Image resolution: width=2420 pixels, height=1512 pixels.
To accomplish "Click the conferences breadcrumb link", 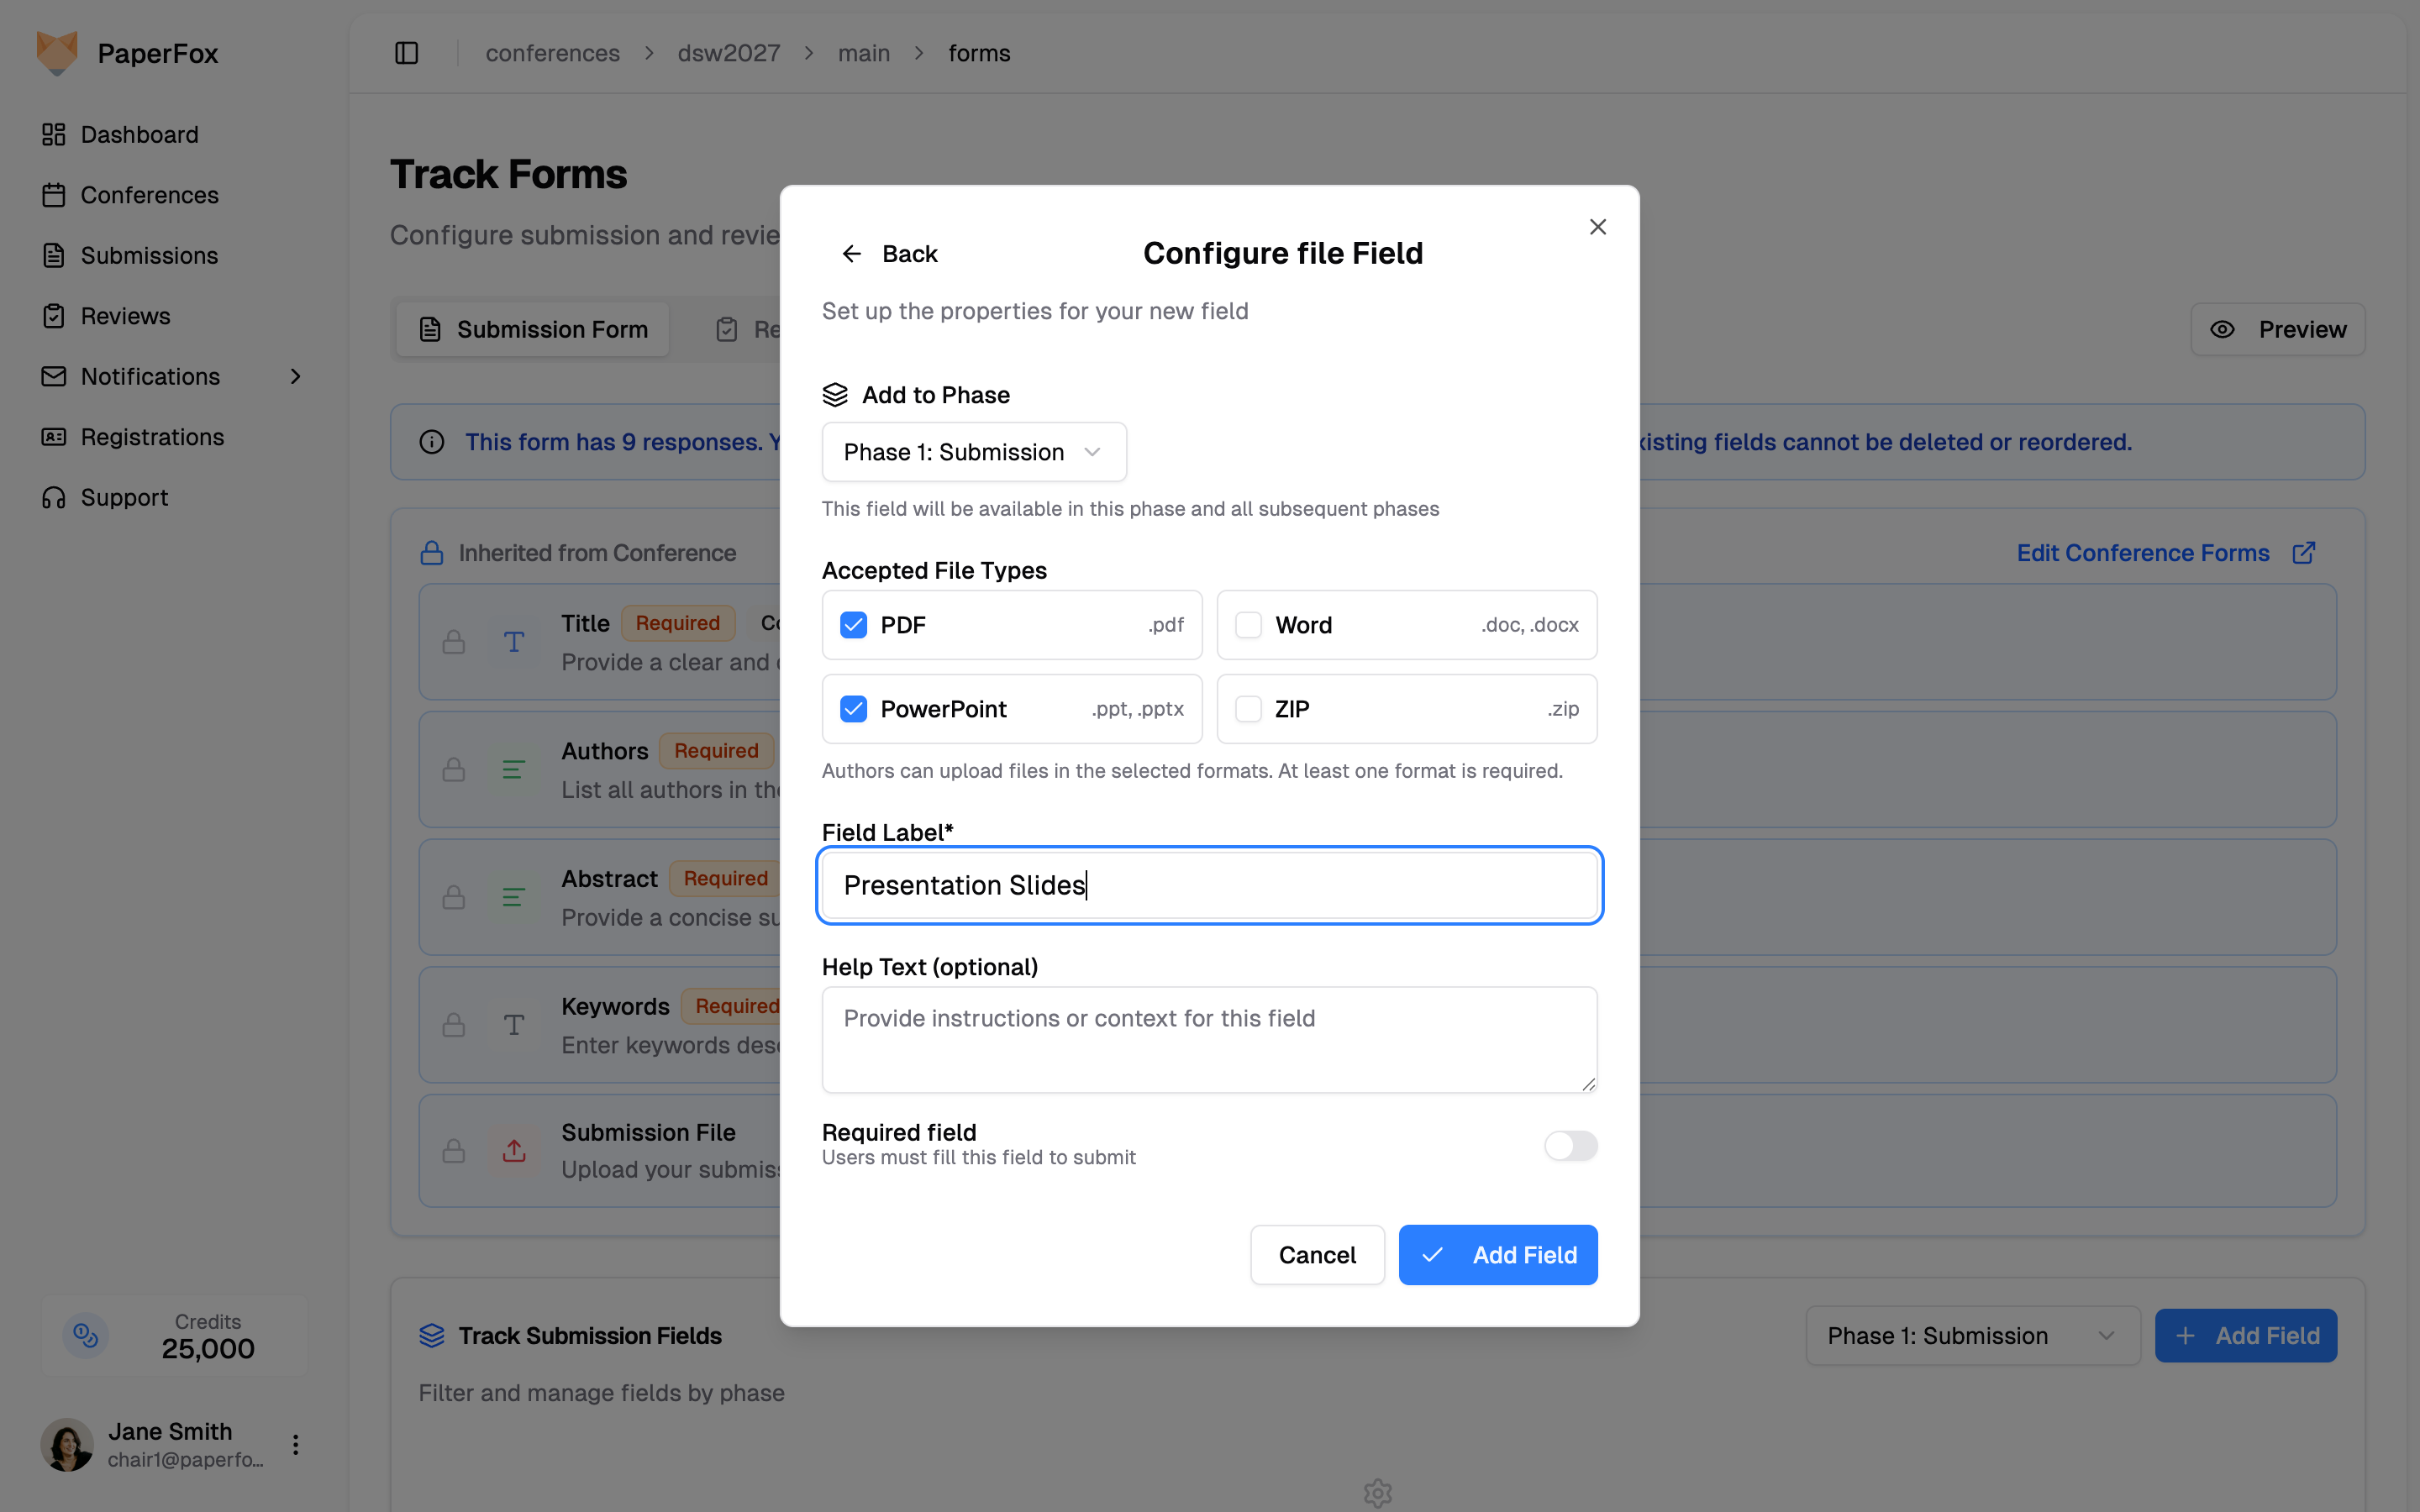I will [x=553, y=53].
